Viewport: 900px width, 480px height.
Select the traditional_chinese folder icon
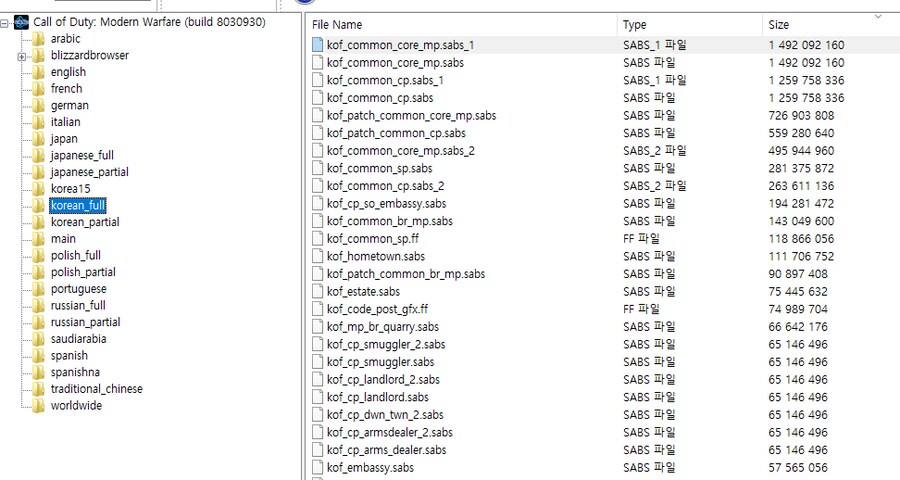pyautogui.click(x=38, y=389)
